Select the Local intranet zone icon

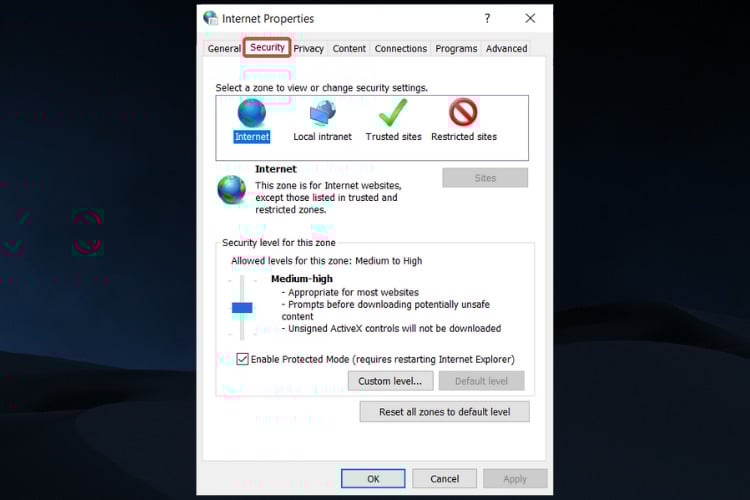click(x=322, y=113)
